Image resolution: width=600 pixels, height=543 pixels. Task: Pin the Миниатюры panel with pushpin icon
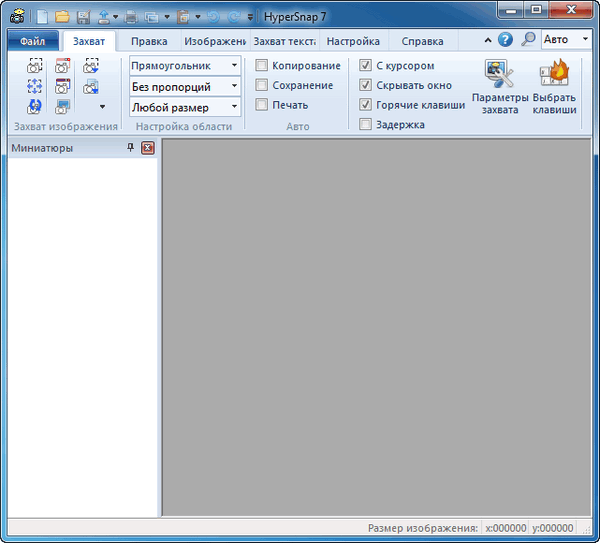tap(130, 148)
